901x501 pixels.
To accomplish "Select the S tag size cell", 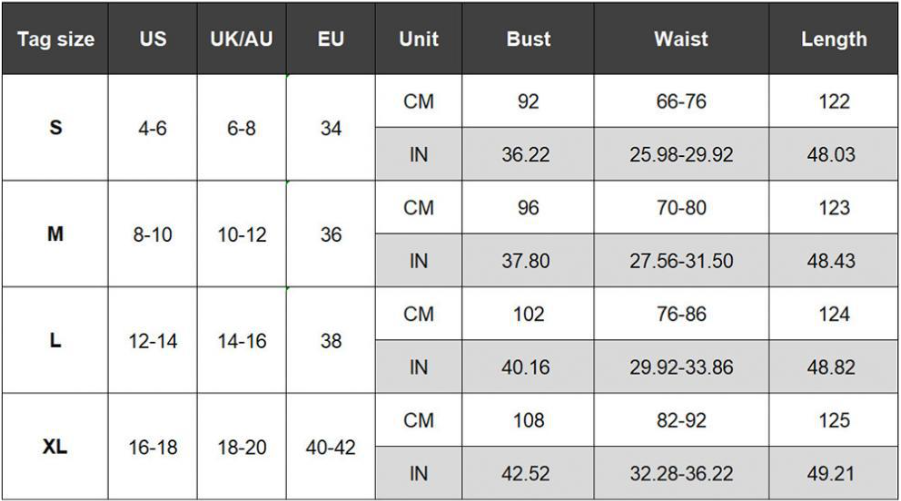I will tap(55, 128).
